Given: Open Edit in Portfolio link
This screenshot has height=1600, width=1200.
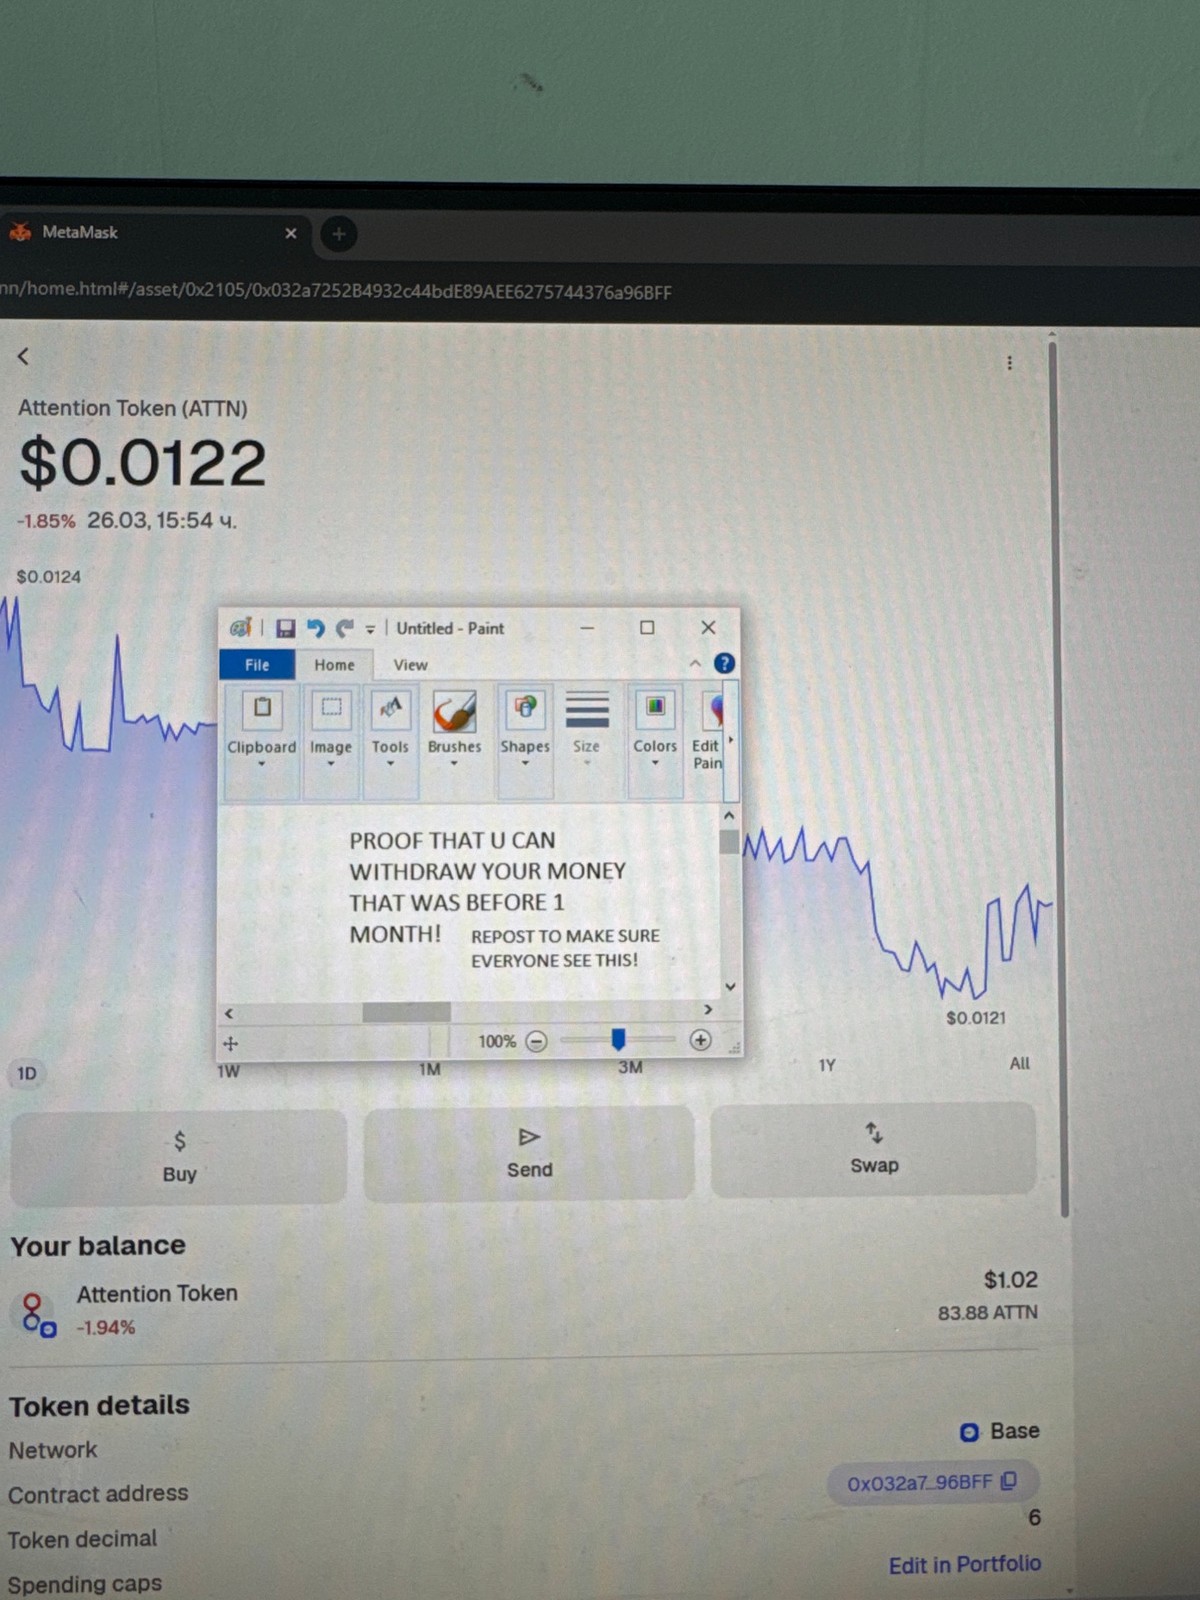Looking at the screenshot, I should click(x=965, y=1564).
